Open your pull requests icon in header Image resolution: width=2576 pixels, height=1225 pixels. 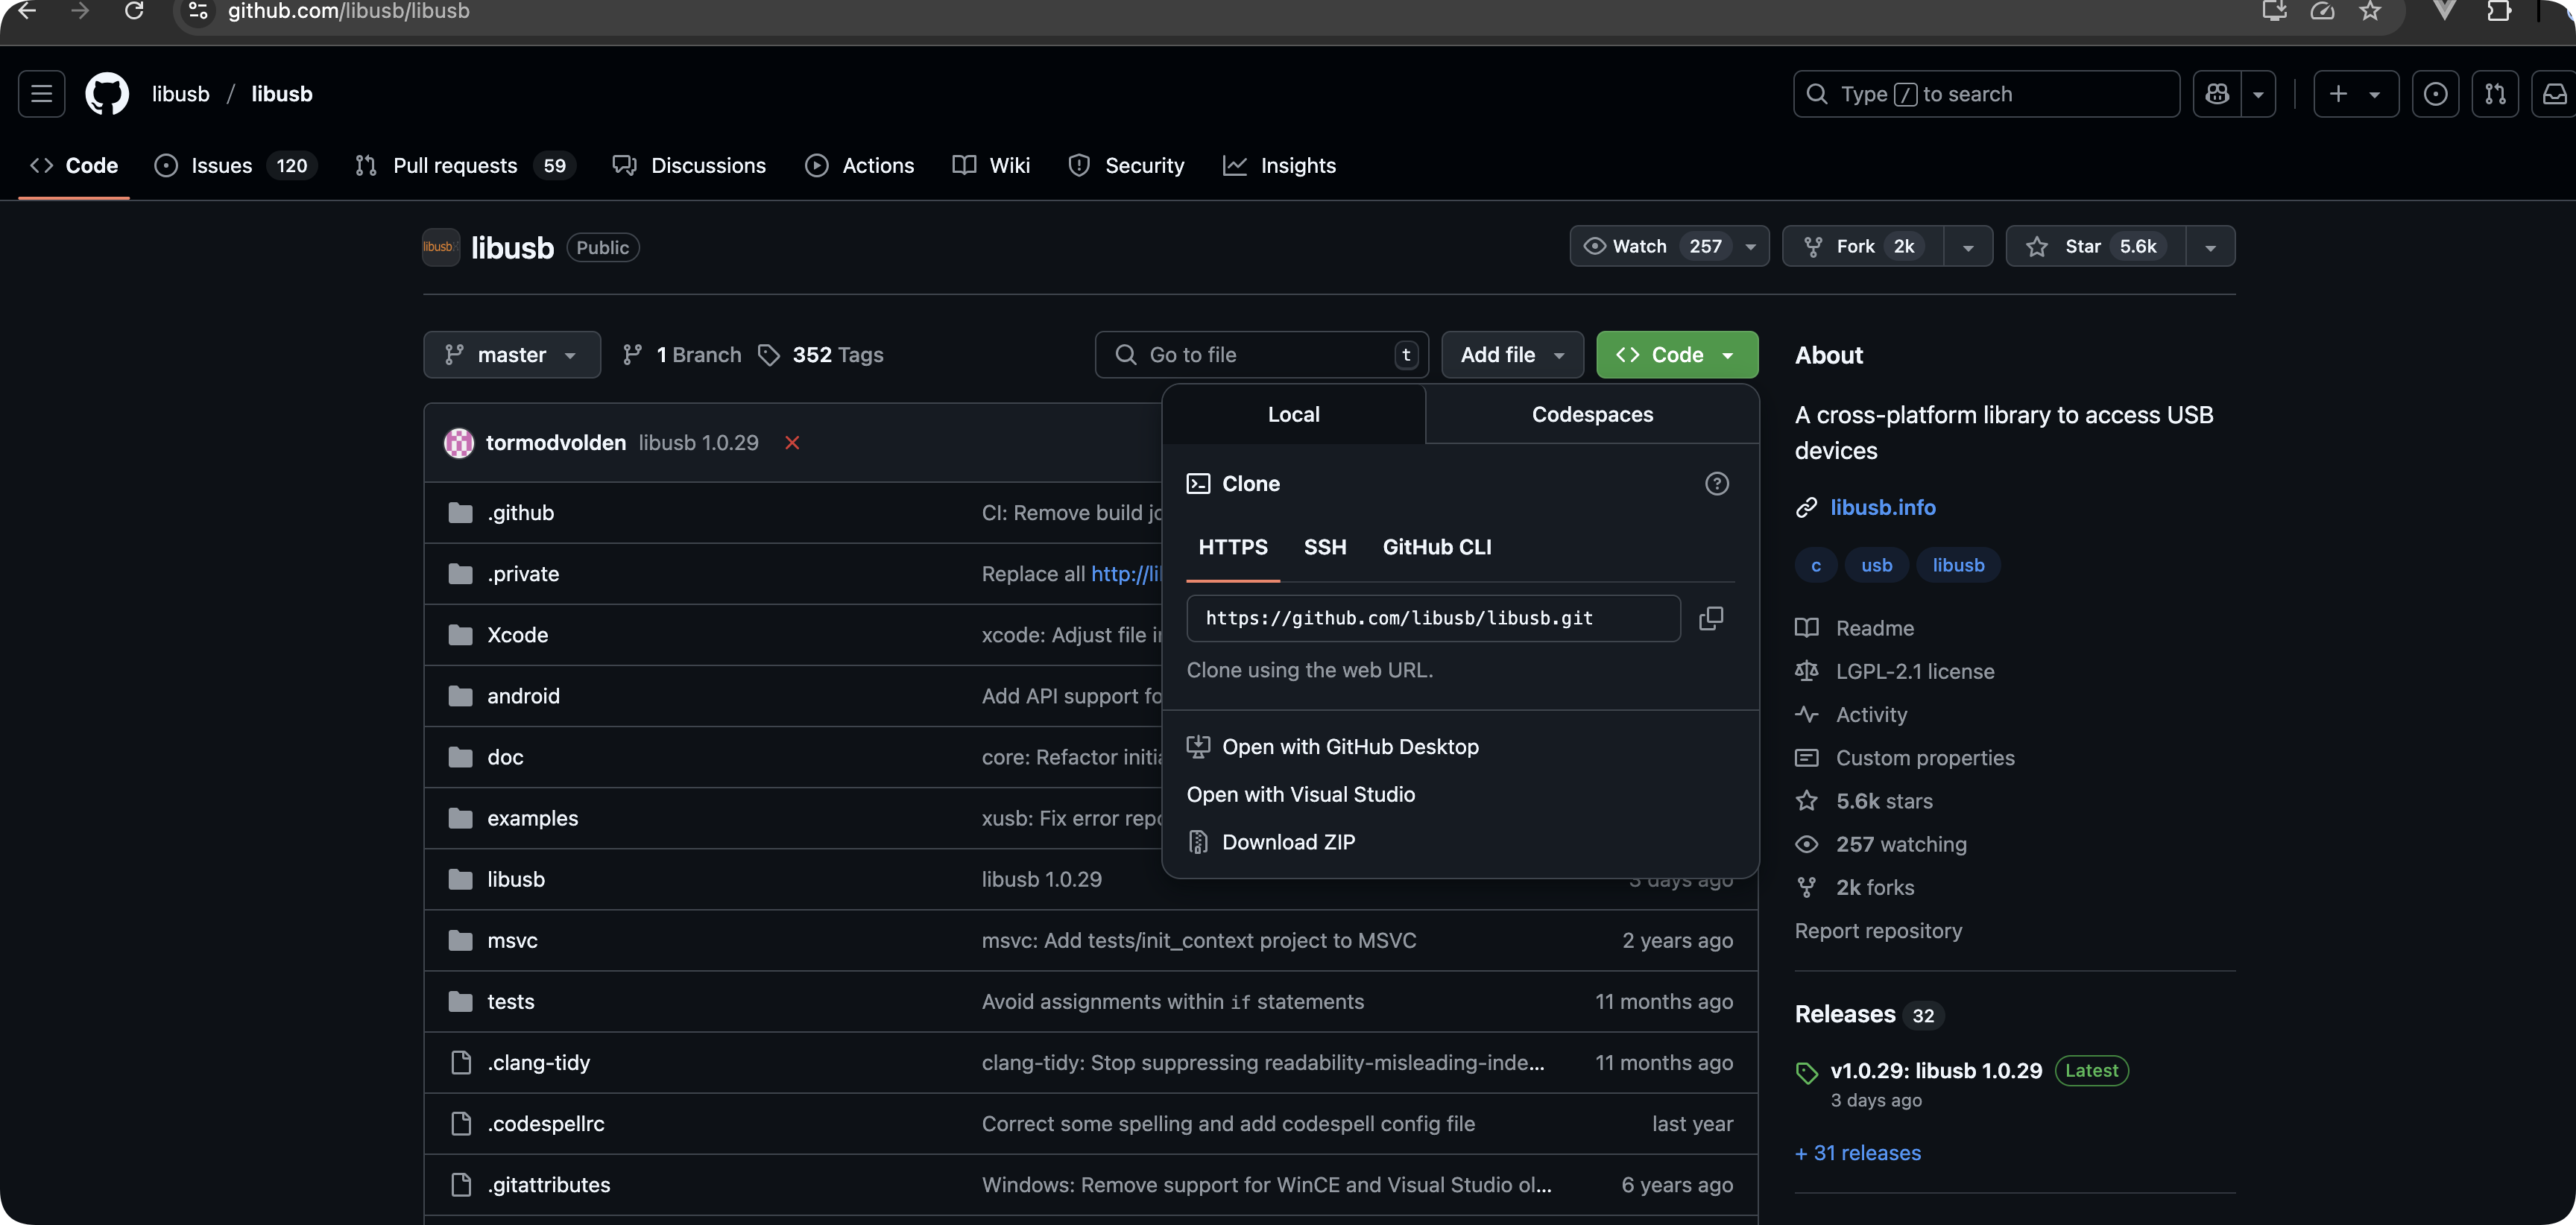2495,94
